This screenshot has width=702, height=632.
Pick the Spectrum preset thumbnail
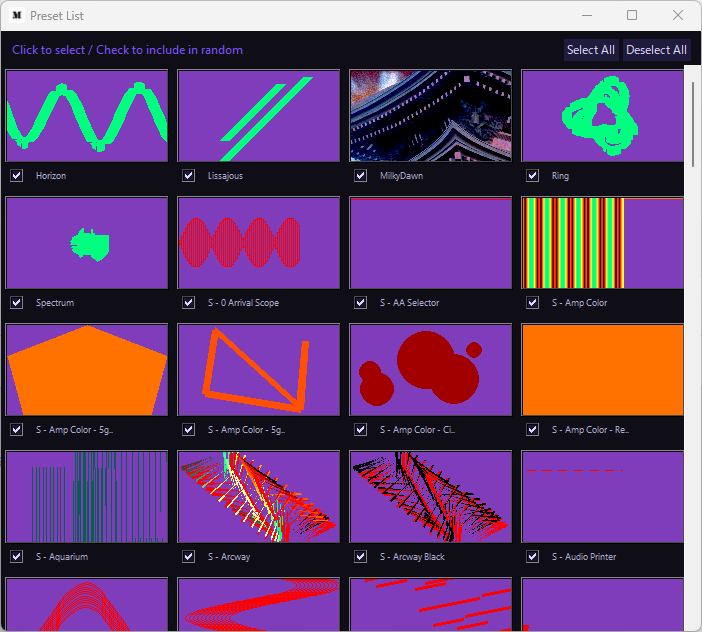(87, 243)
